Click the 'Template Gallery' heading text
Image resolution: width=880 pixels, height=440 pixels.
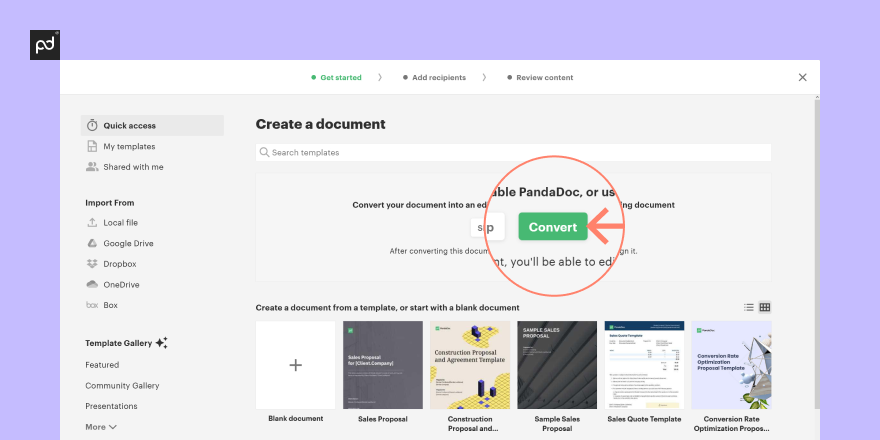[118, 343]
